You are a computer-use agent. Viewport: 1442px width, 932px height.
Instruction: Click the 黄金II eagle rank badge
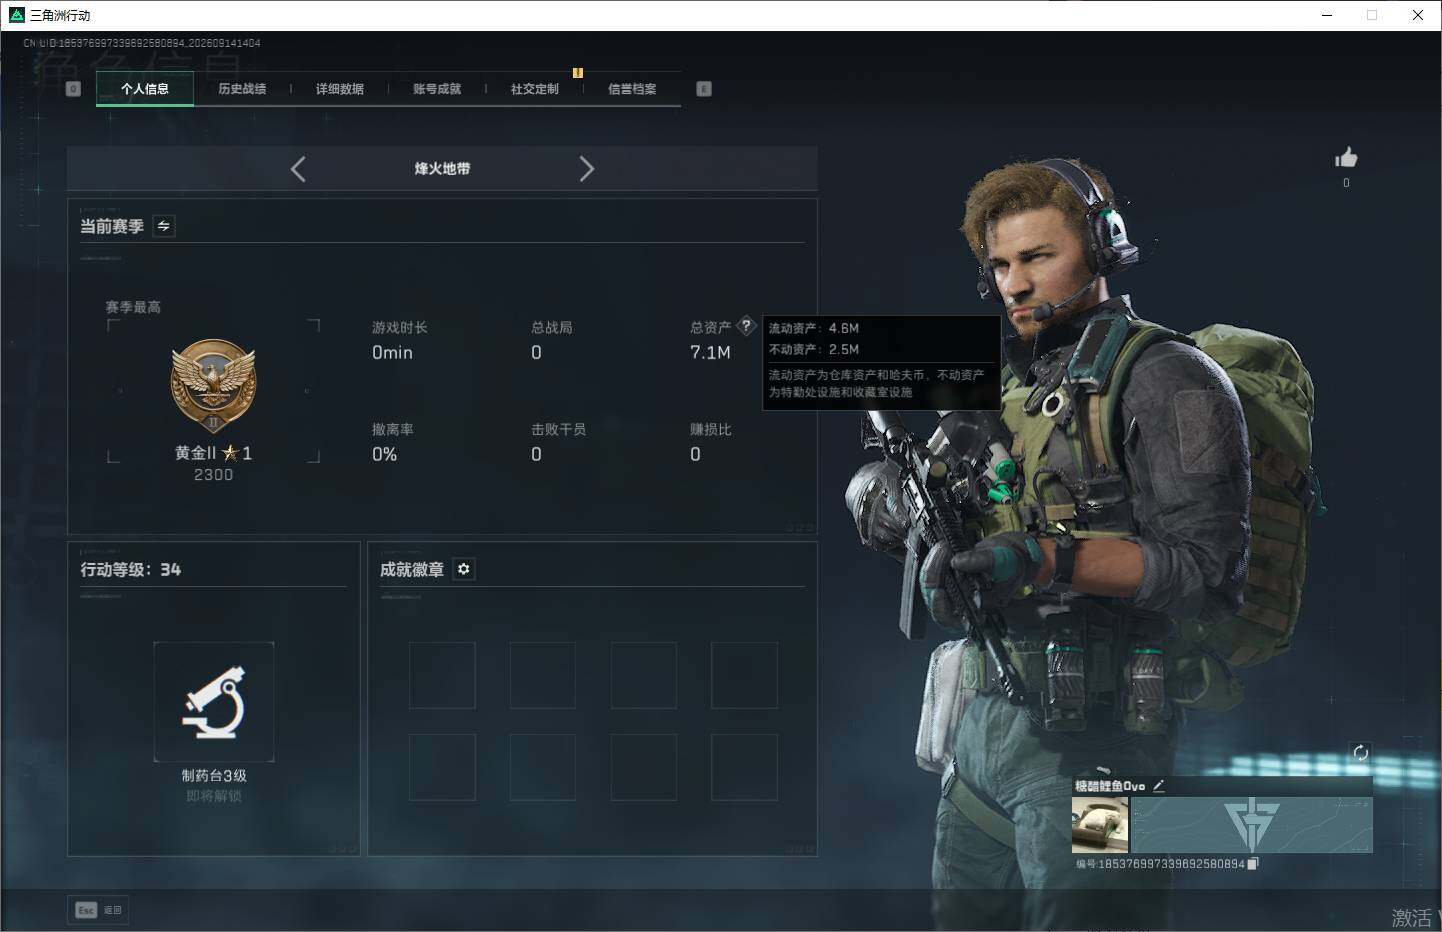(x=213, y=385)
